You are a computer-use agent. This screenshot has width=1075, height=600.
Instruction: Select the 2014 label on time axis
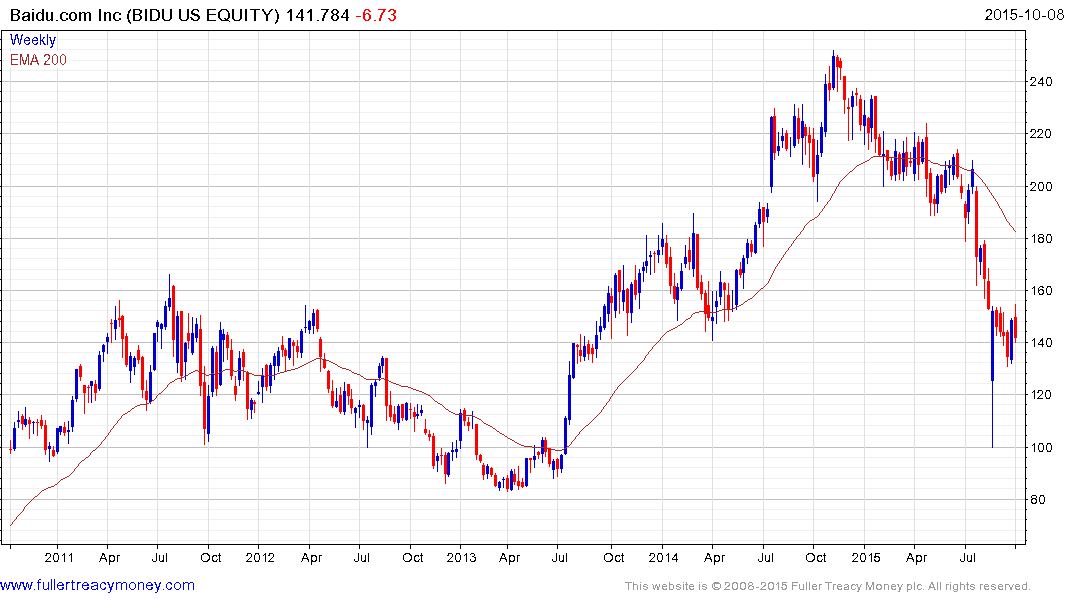coord(663,558)
